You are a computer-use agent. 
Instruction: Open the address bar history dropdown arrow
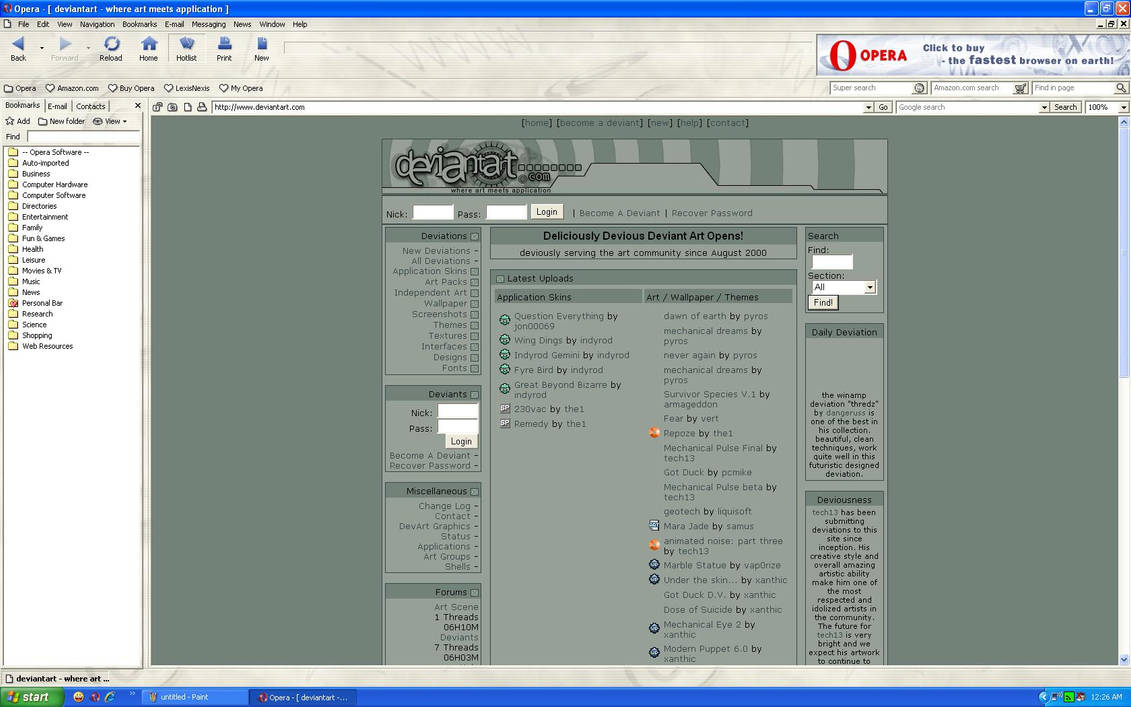pos(868,107)
